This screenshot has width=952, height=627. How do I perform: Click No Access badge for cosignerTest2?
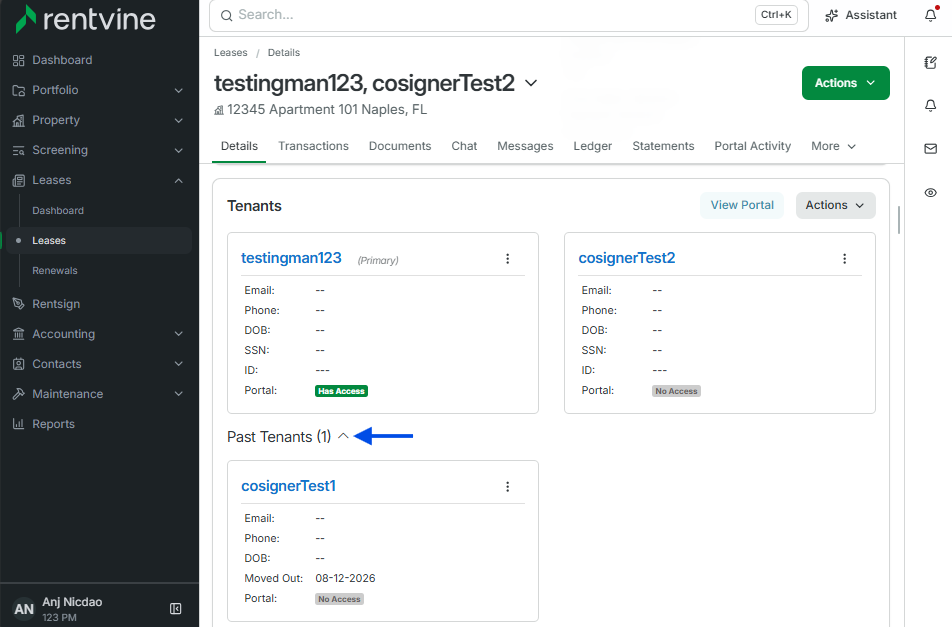[x=676, y=391]
